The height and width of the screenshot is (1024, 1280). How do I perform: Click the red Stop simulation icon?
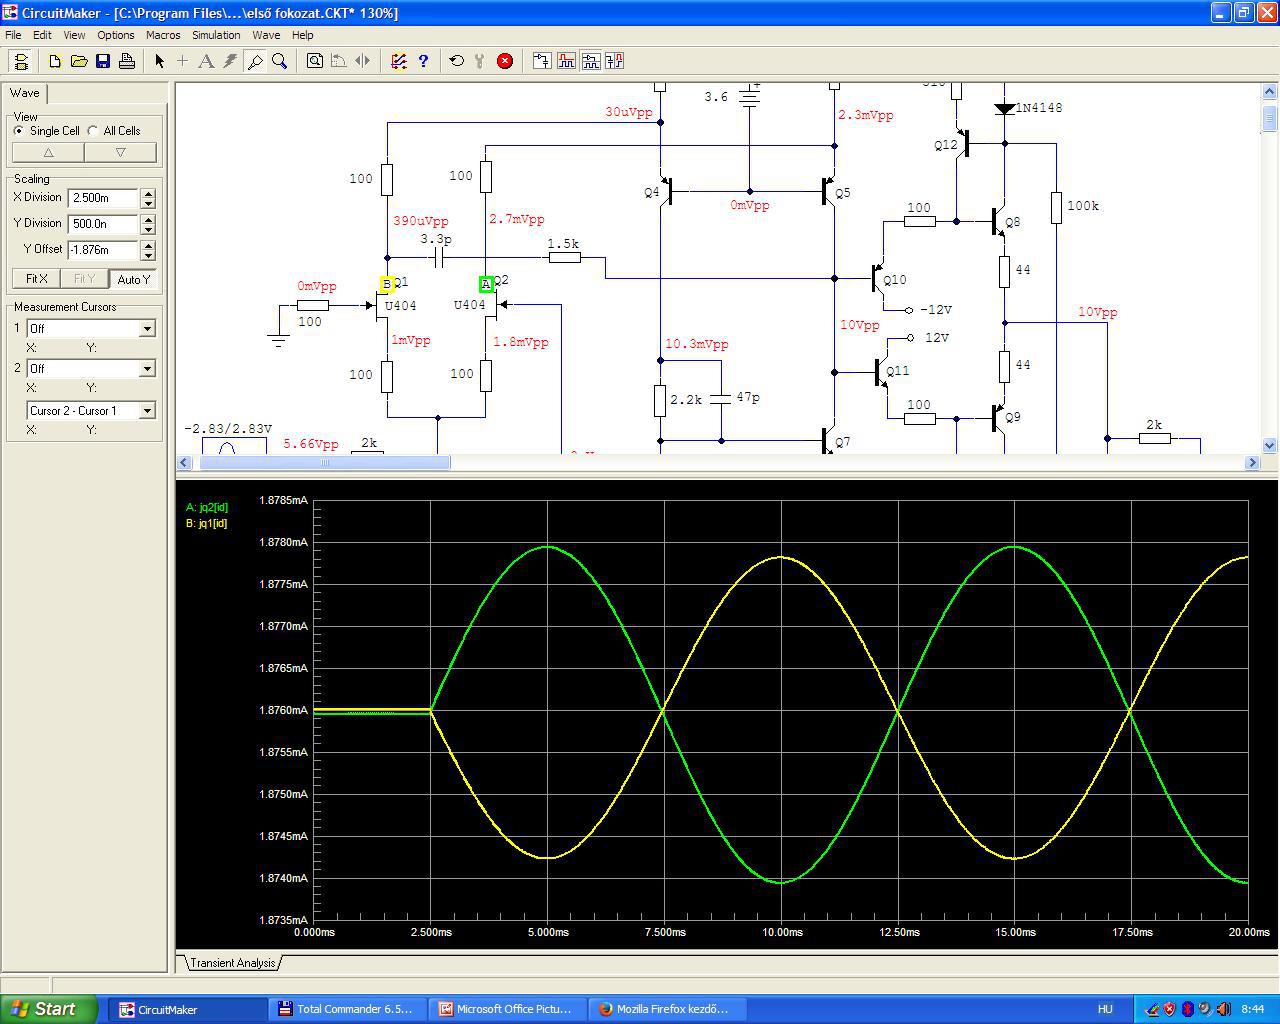click(x=505, y=61)
